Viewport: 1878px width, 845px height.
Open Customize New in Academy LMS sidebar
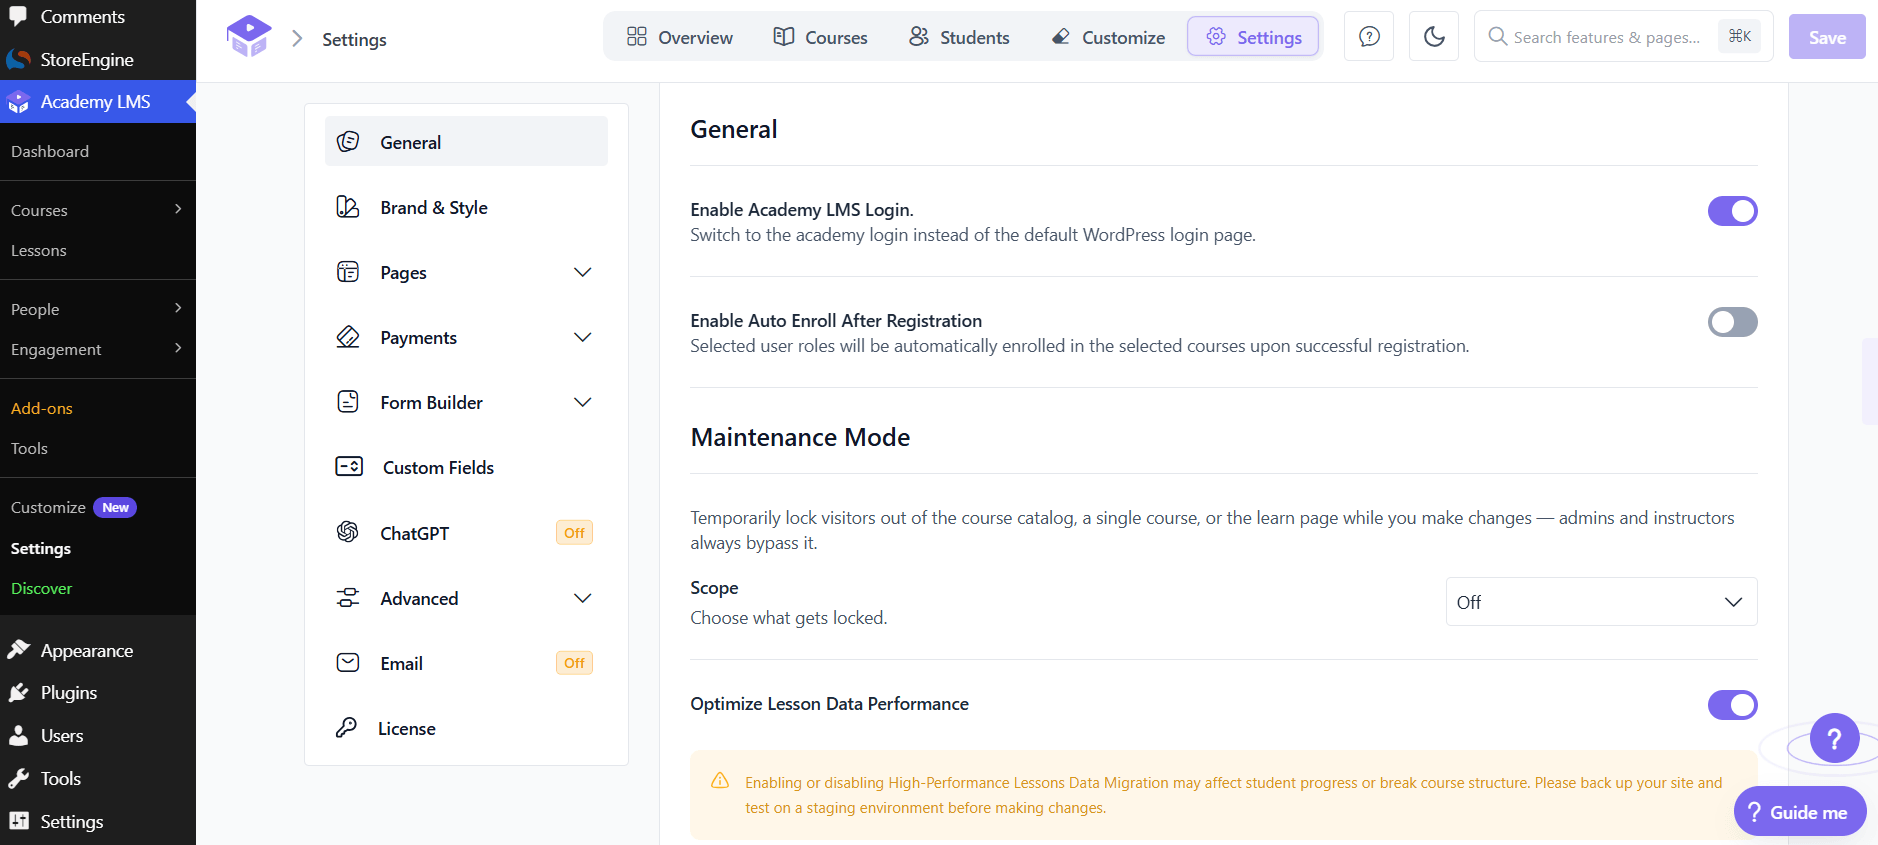(x=73, y=507)
